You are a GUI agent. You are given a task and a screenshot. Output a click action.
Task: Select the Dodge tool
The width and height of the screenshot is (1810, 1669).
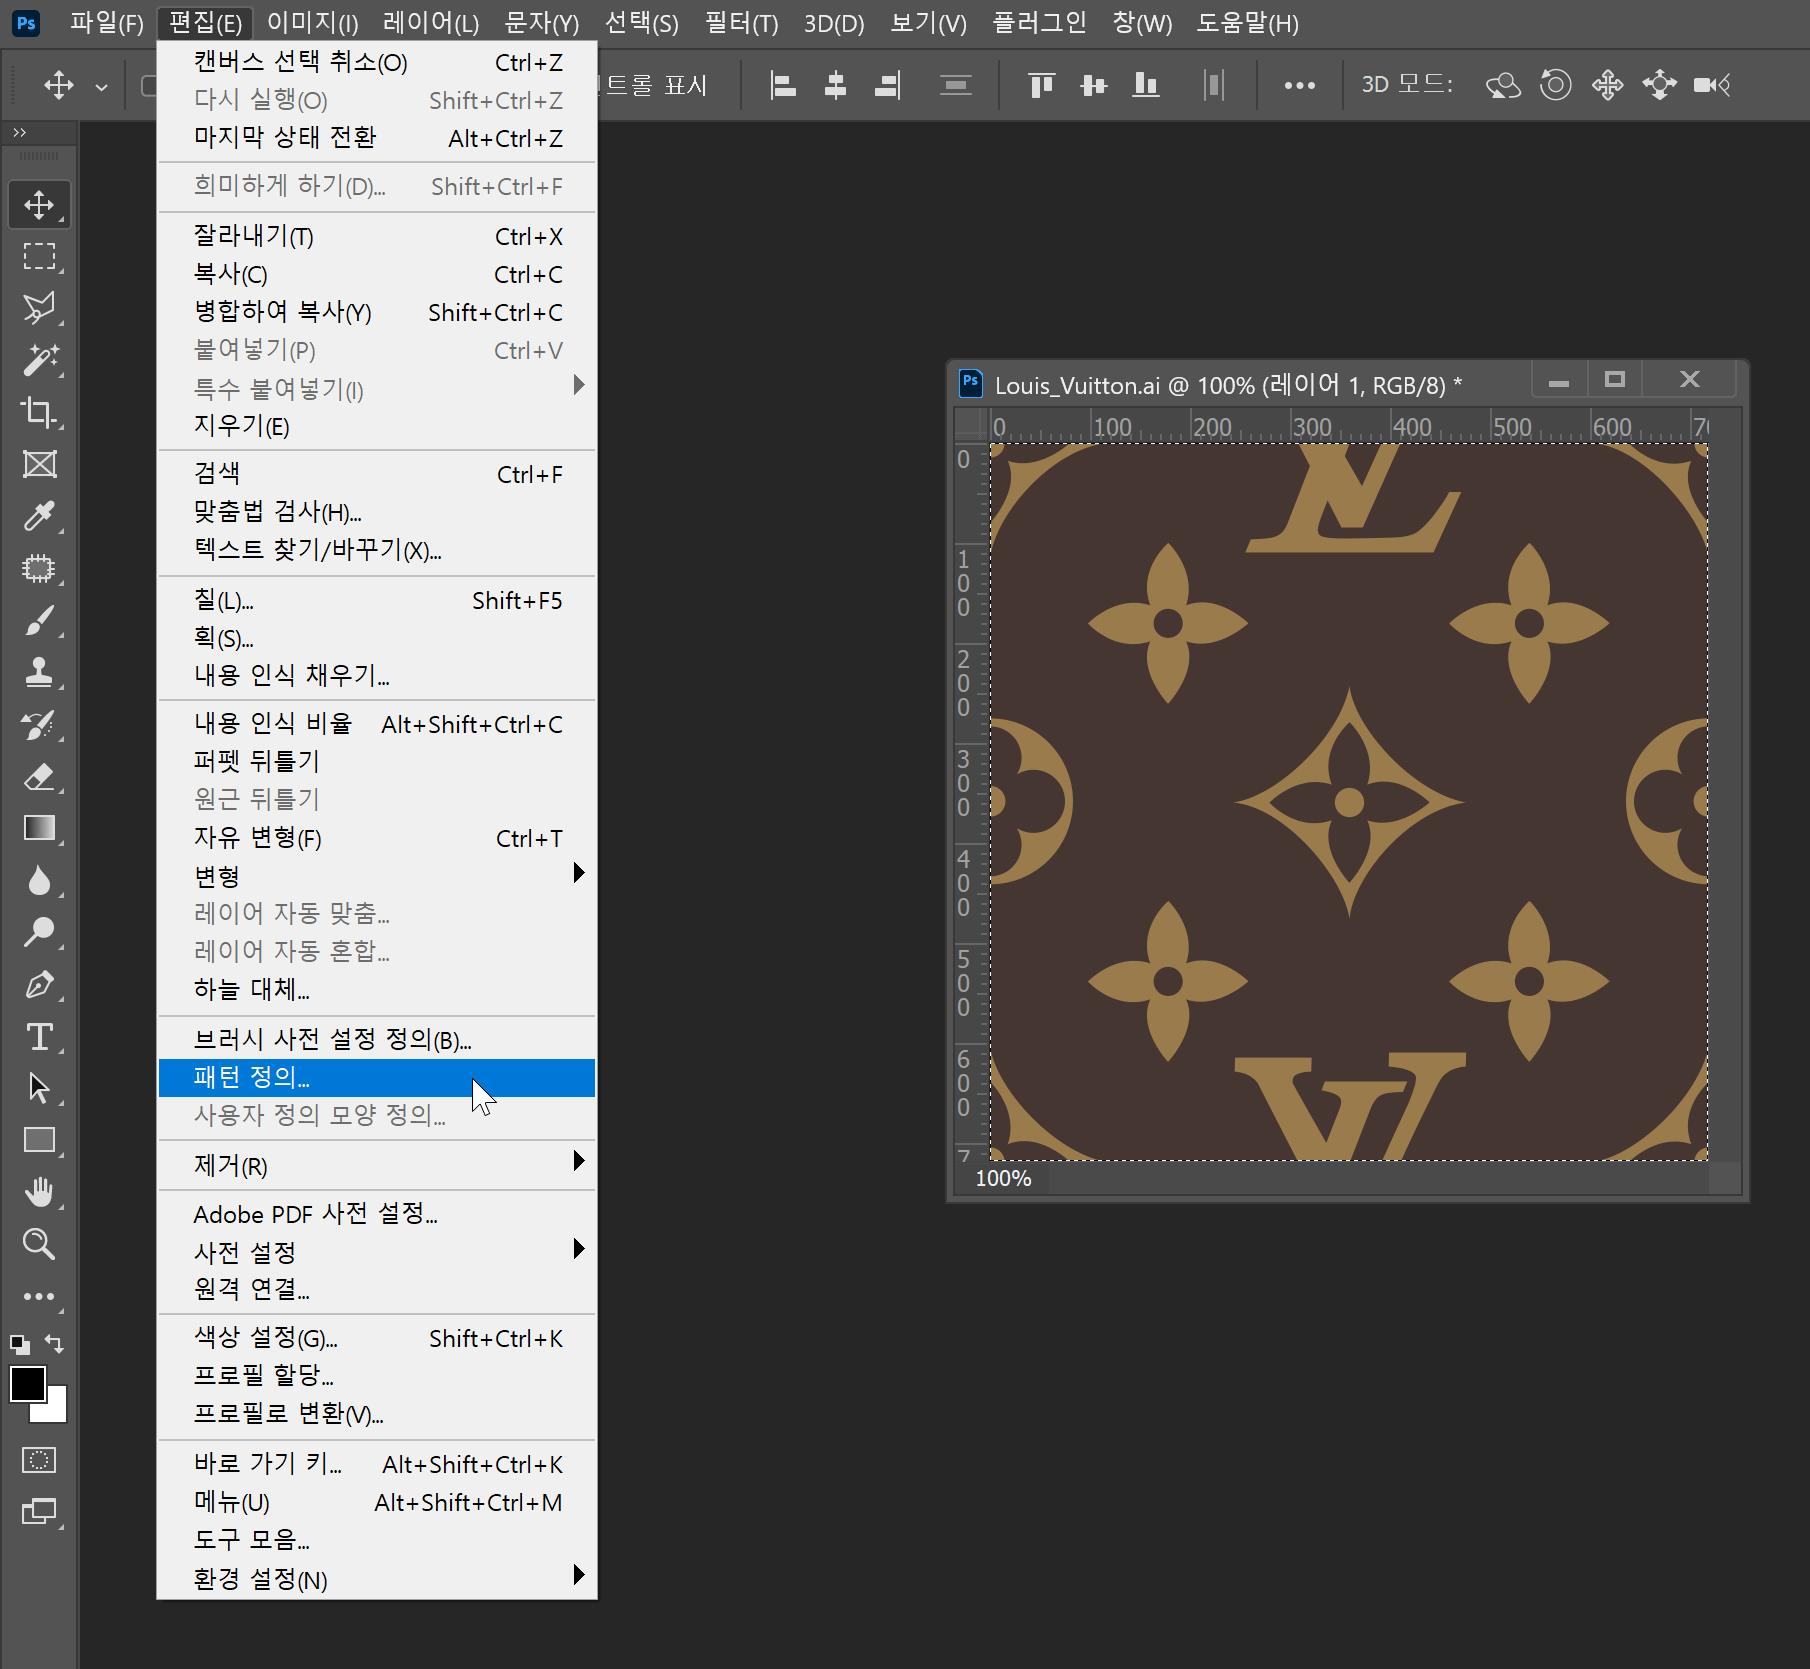point(39,933)
